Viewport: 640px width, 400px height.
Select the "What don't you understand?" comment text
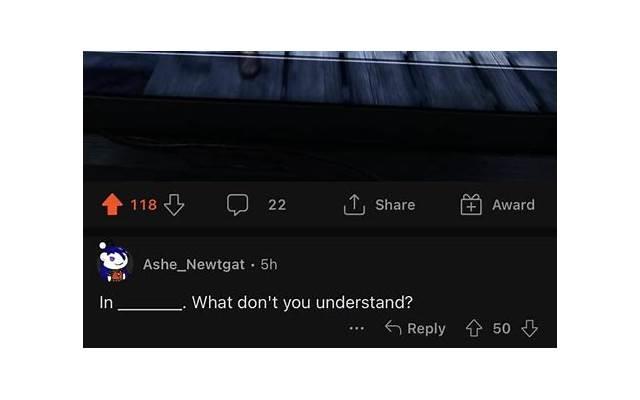click(x=302, y=302)
